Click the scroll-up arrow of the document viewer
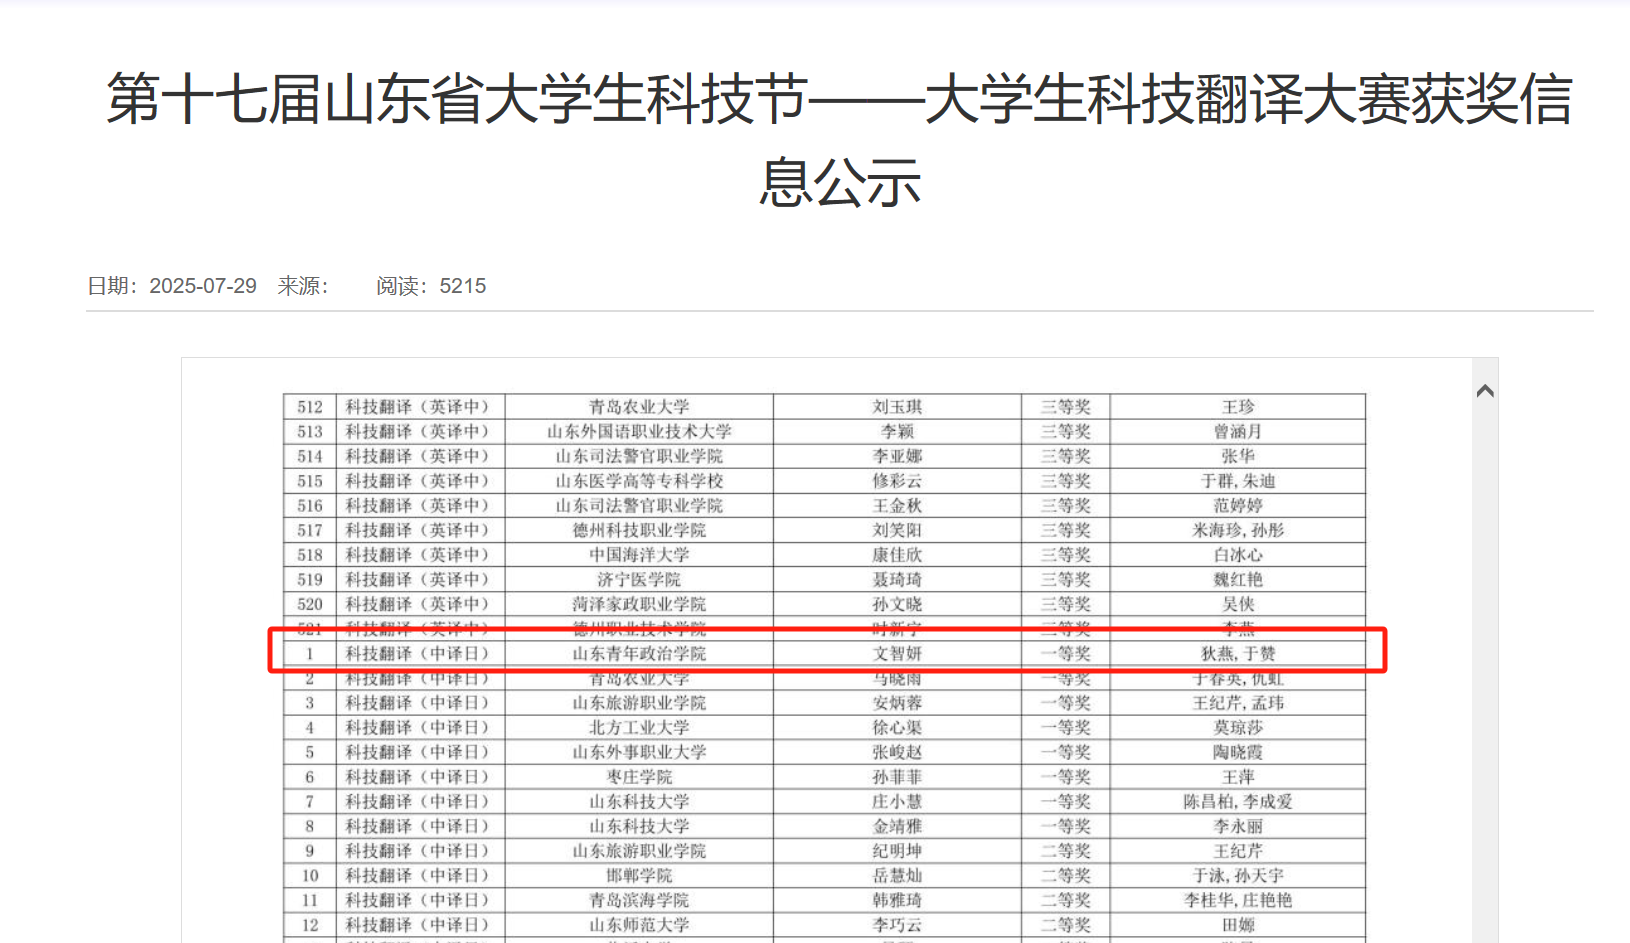Viewport: 1630px width, 943px height. coord(1485,391)
